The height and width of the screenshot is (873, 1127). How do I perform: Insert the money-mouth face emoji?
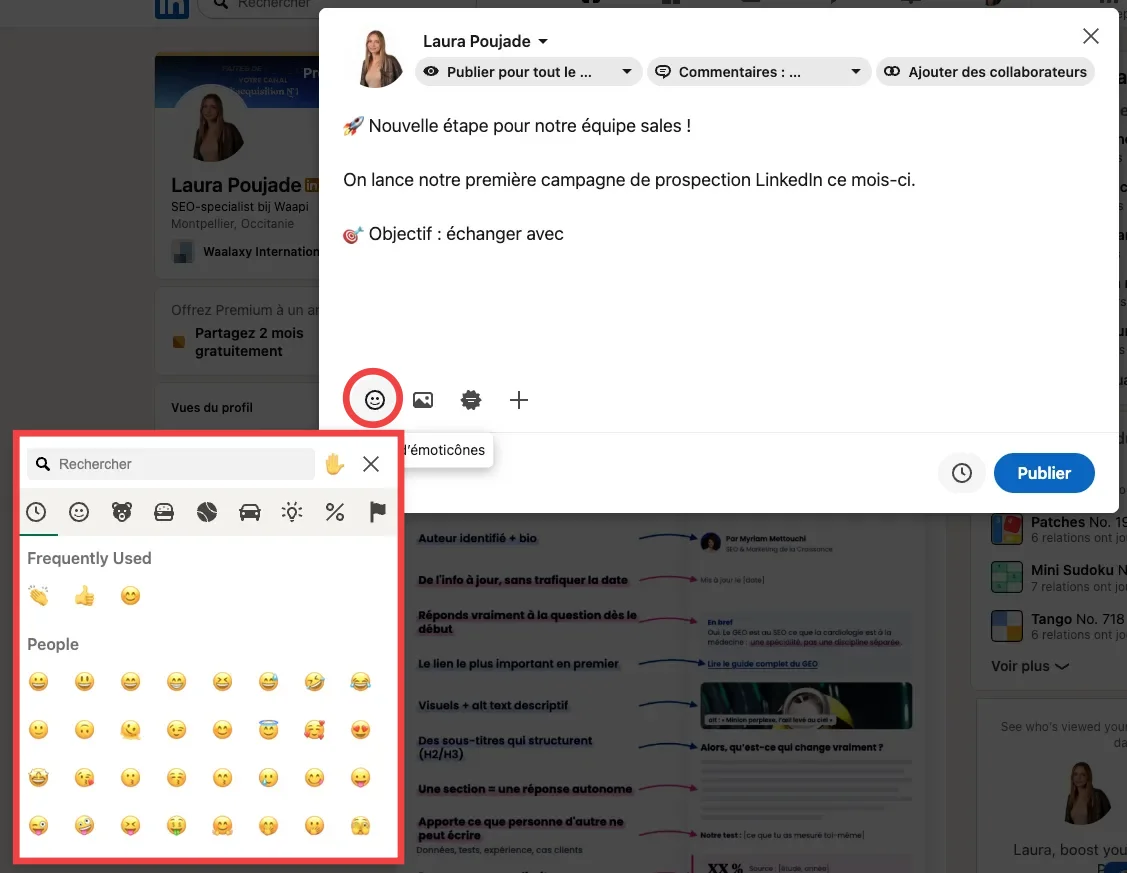pos(176,826)
